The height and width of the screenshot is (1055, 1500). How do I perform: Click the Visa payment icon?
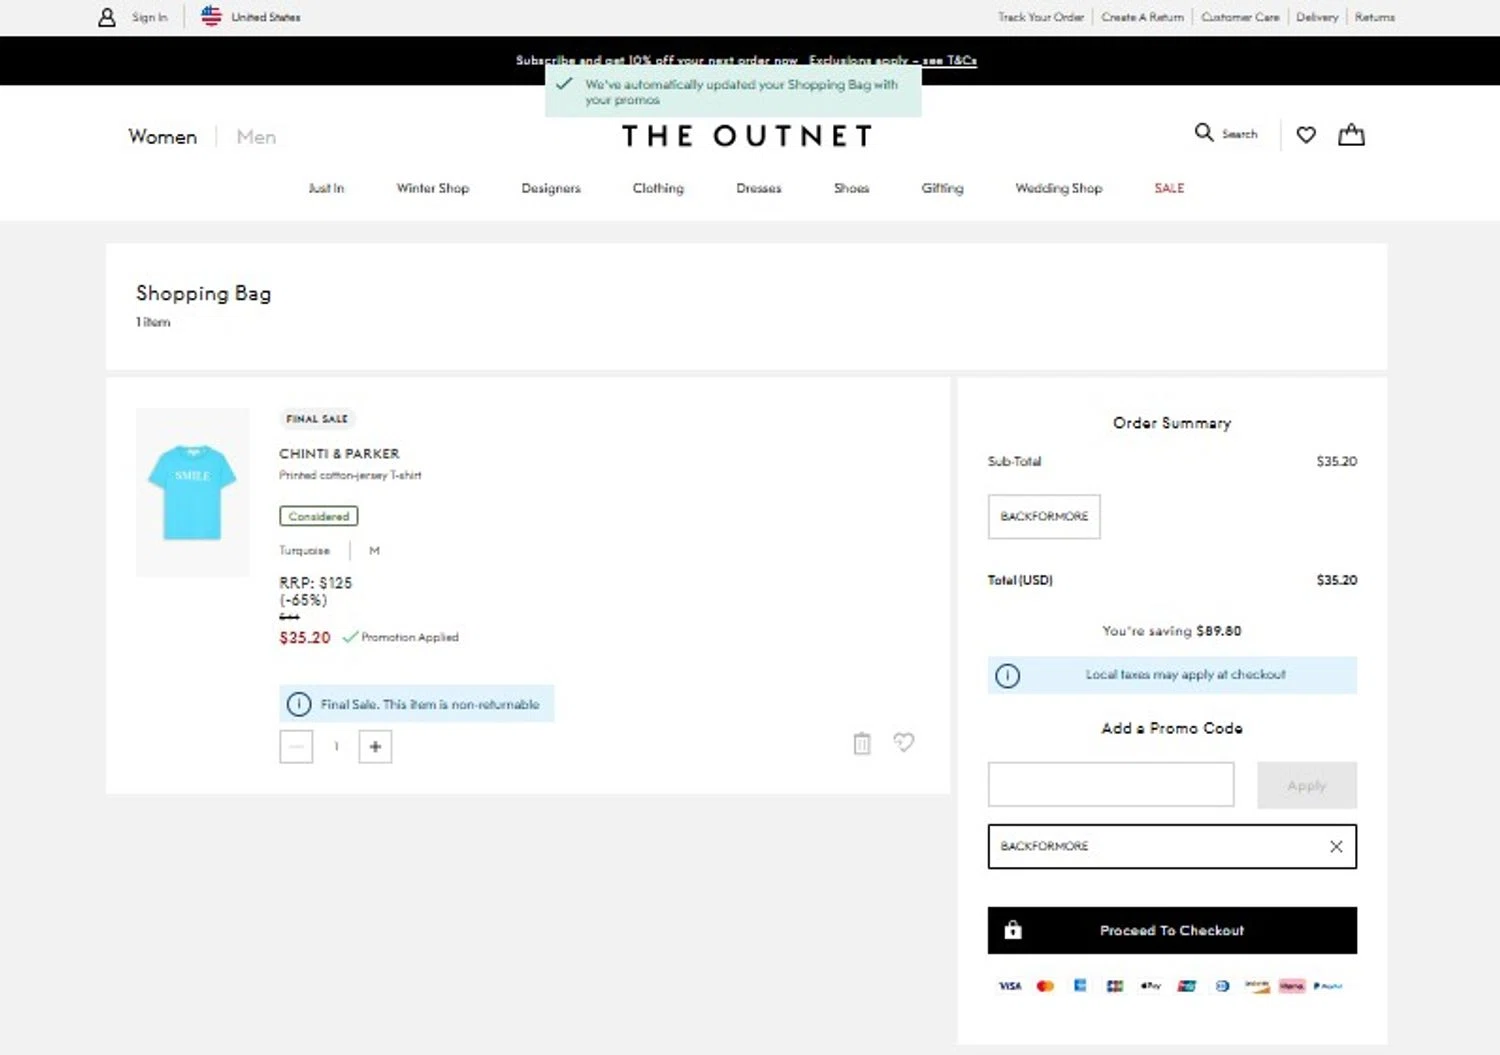pos(1010,986)
